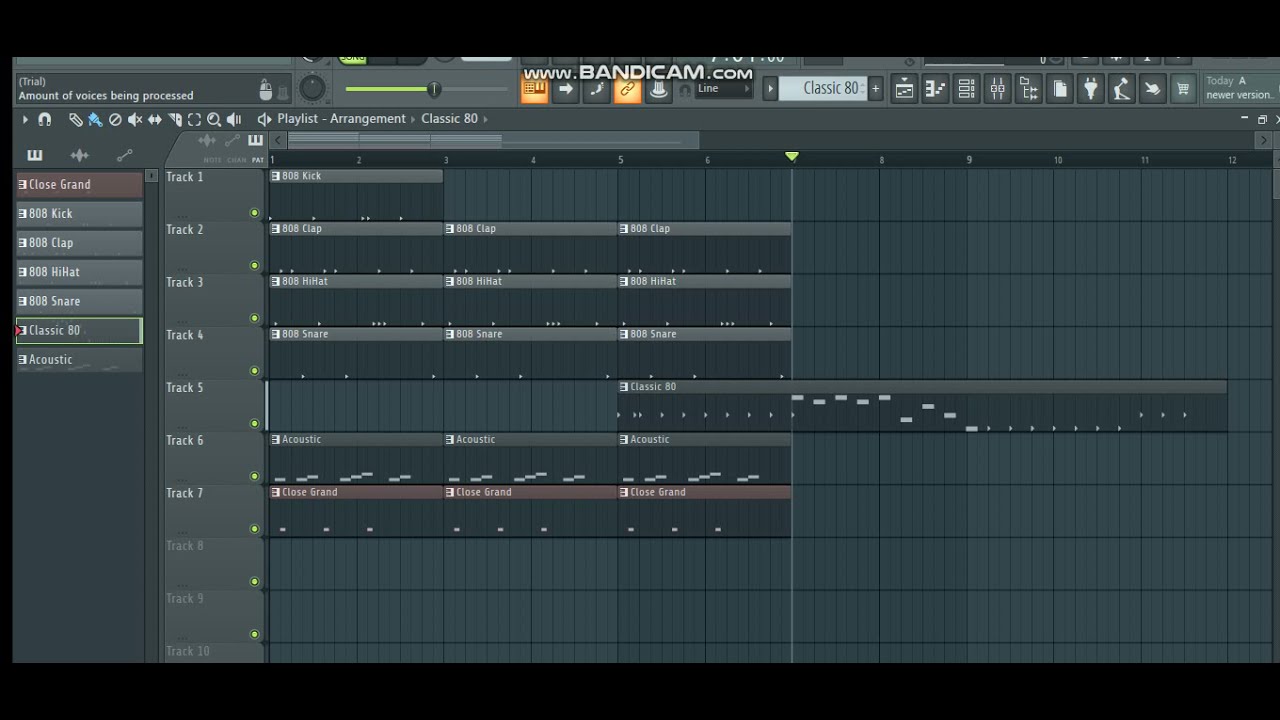Click the playhead marker on timeline

click(x=792, y=157)
